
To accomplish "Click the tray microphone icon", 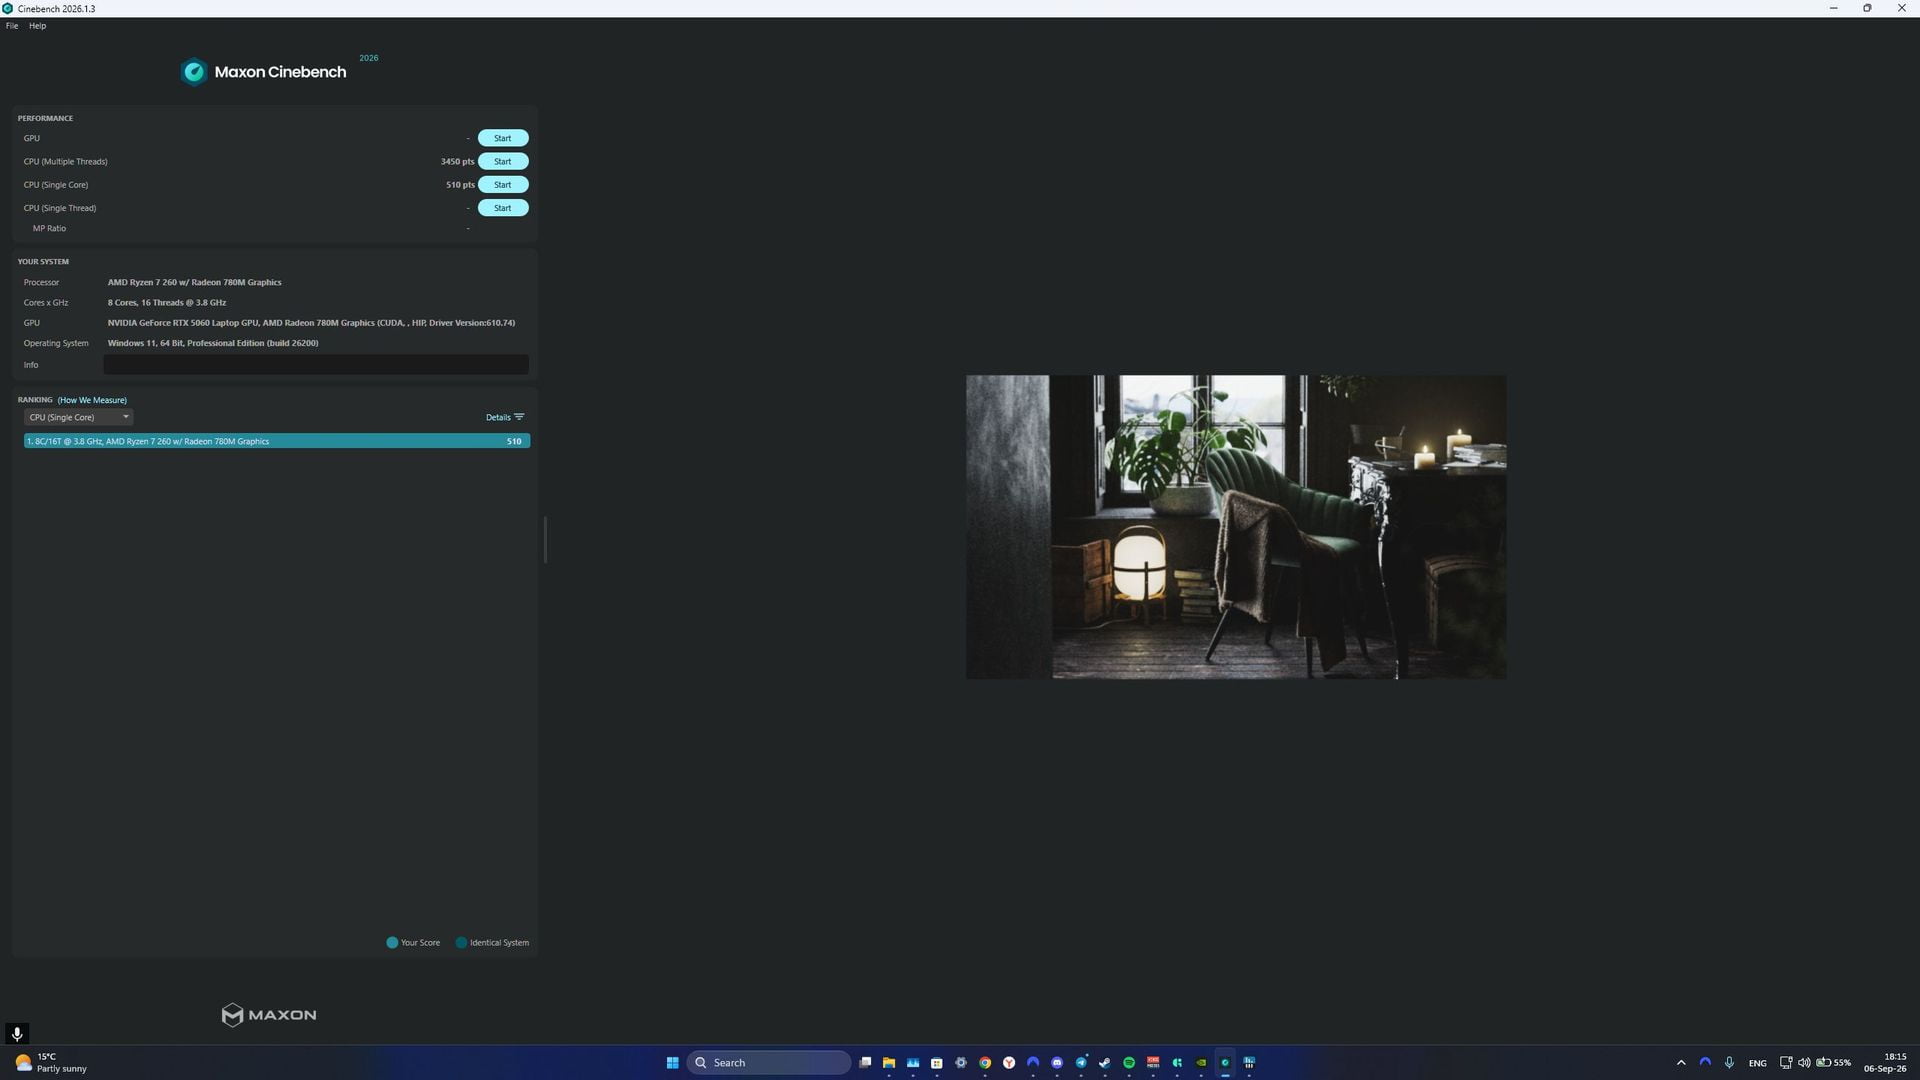I will tap(1729, 1063).
